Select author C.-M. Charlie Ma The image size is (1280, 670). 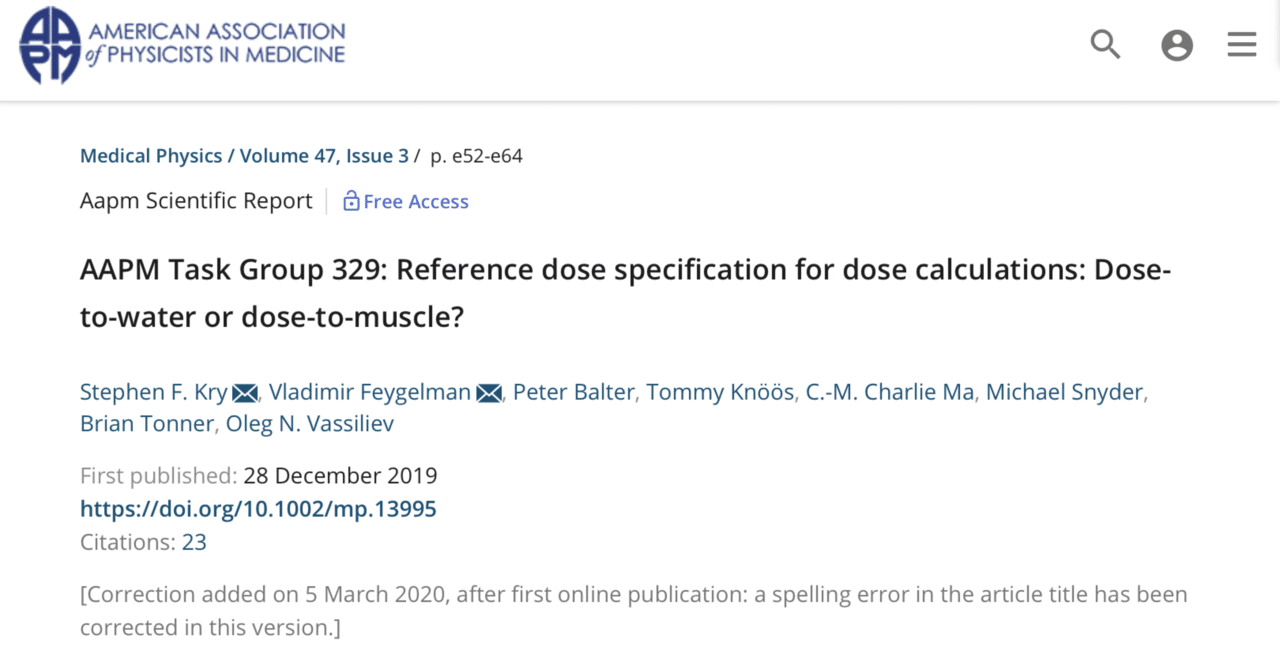[890, 392]
